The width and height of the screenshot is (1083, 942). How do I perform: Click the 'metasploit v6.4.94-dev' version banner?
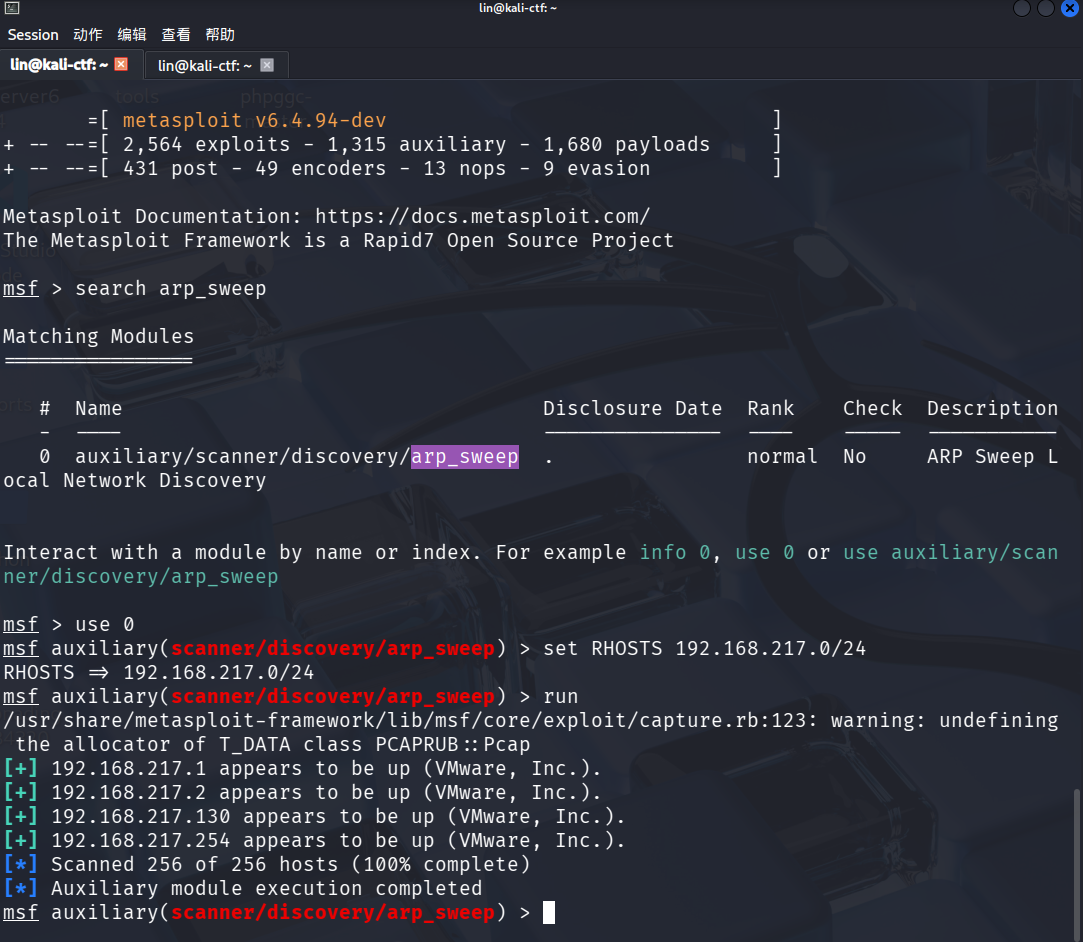254,120
